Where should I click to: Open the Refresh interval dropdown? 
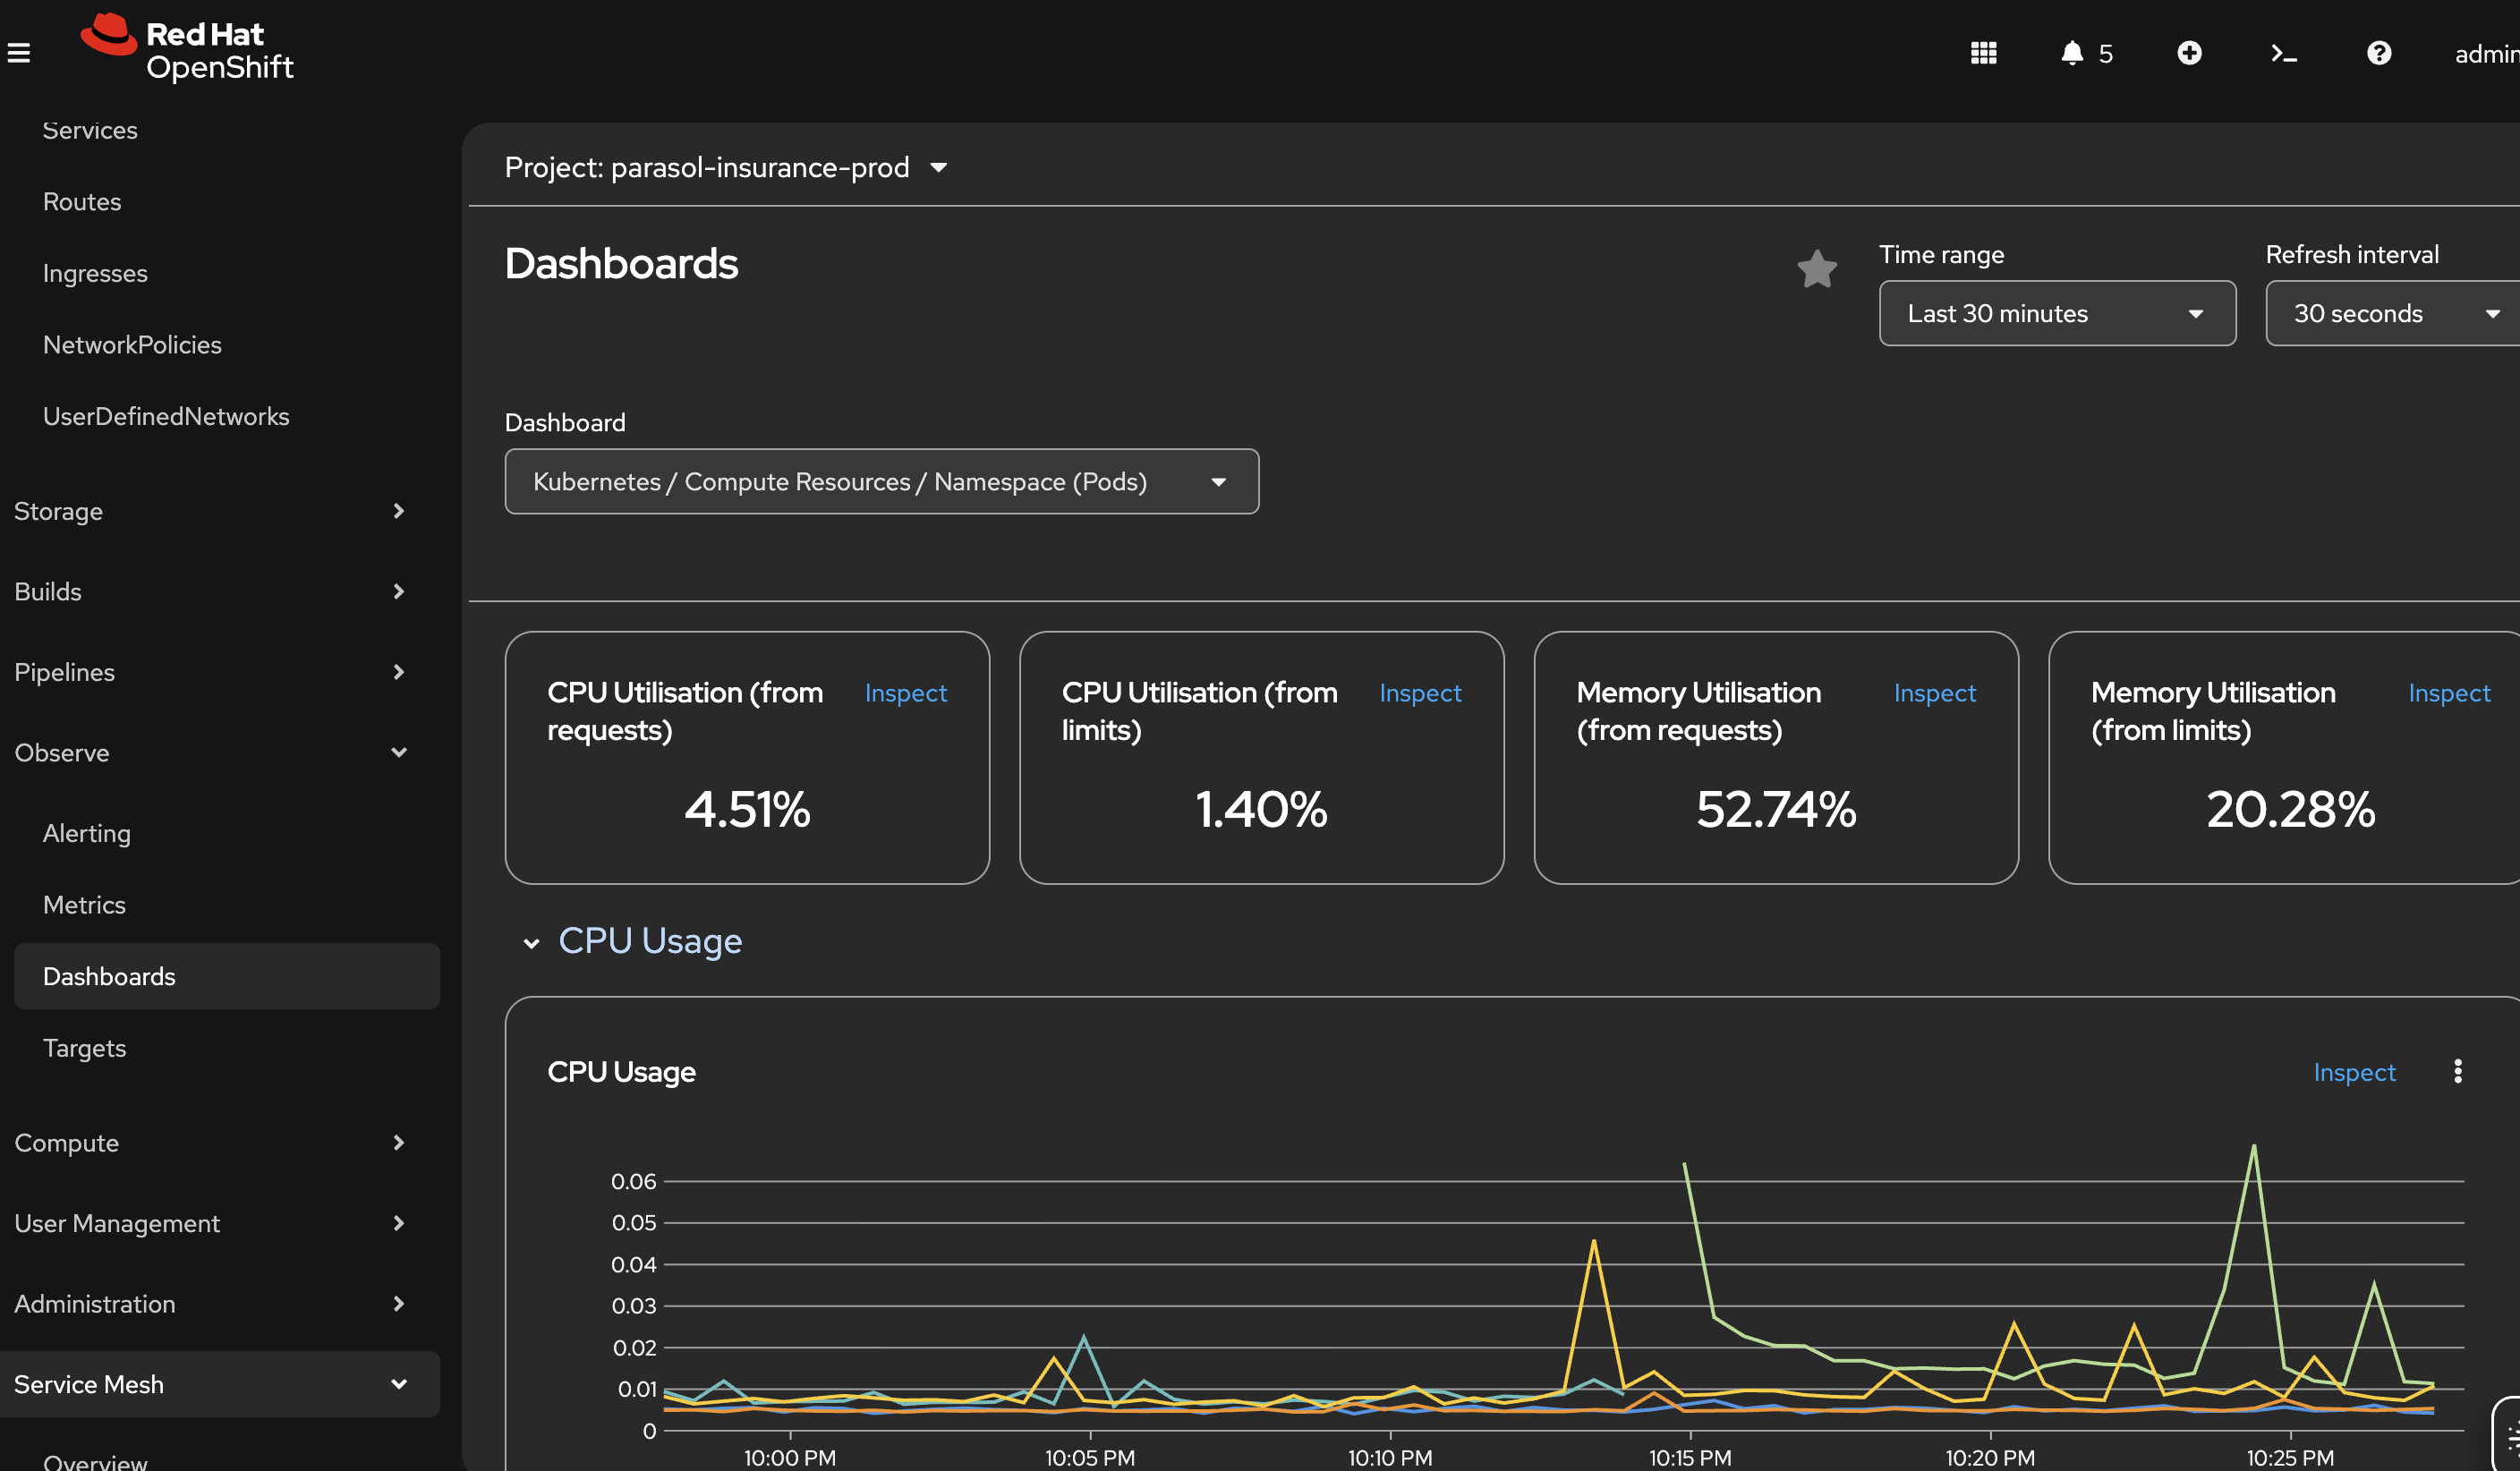tap(2391, 313)
